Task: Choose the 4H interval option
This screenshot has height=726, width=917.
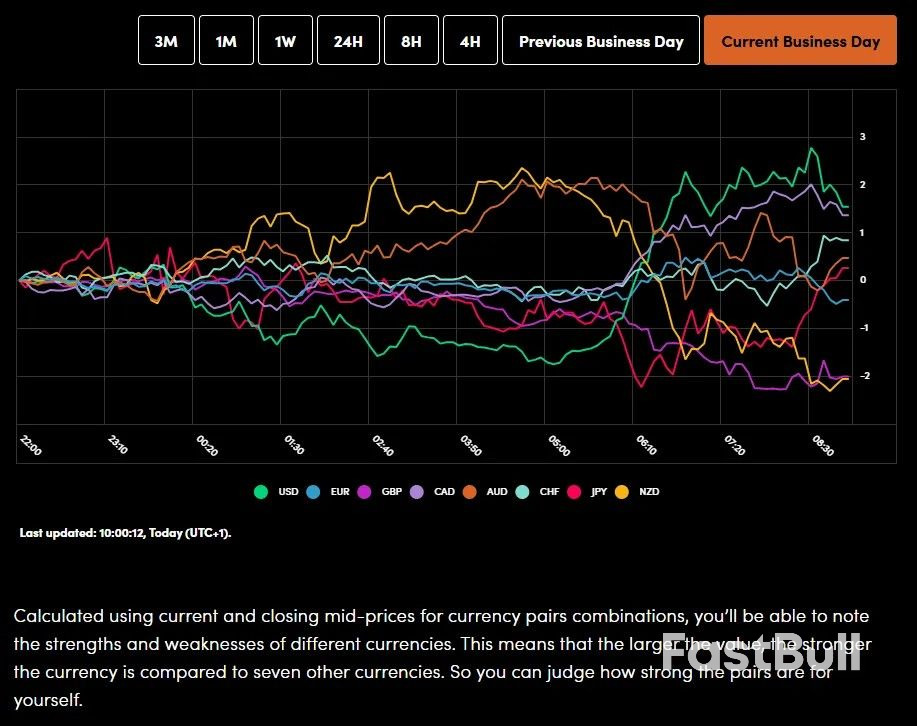Action: [469, 40]
